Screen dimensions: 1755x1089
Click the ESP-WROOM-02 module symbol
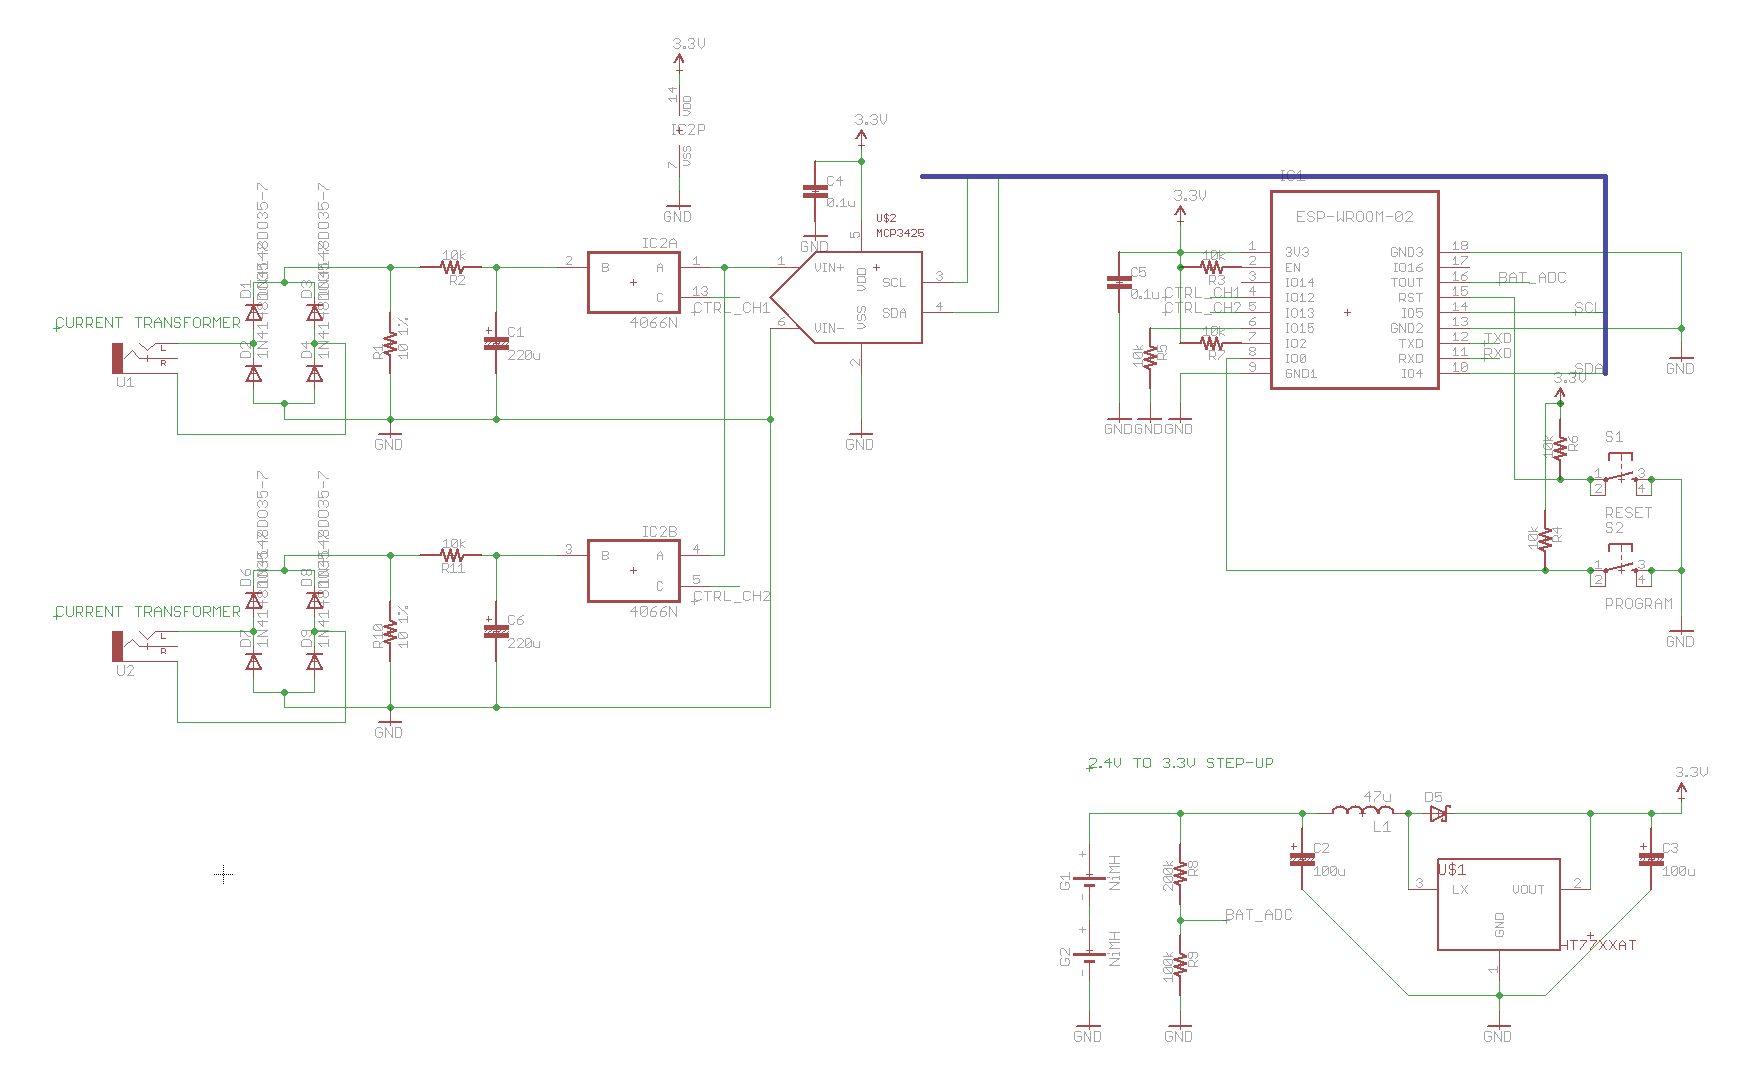coord(1354,290)
